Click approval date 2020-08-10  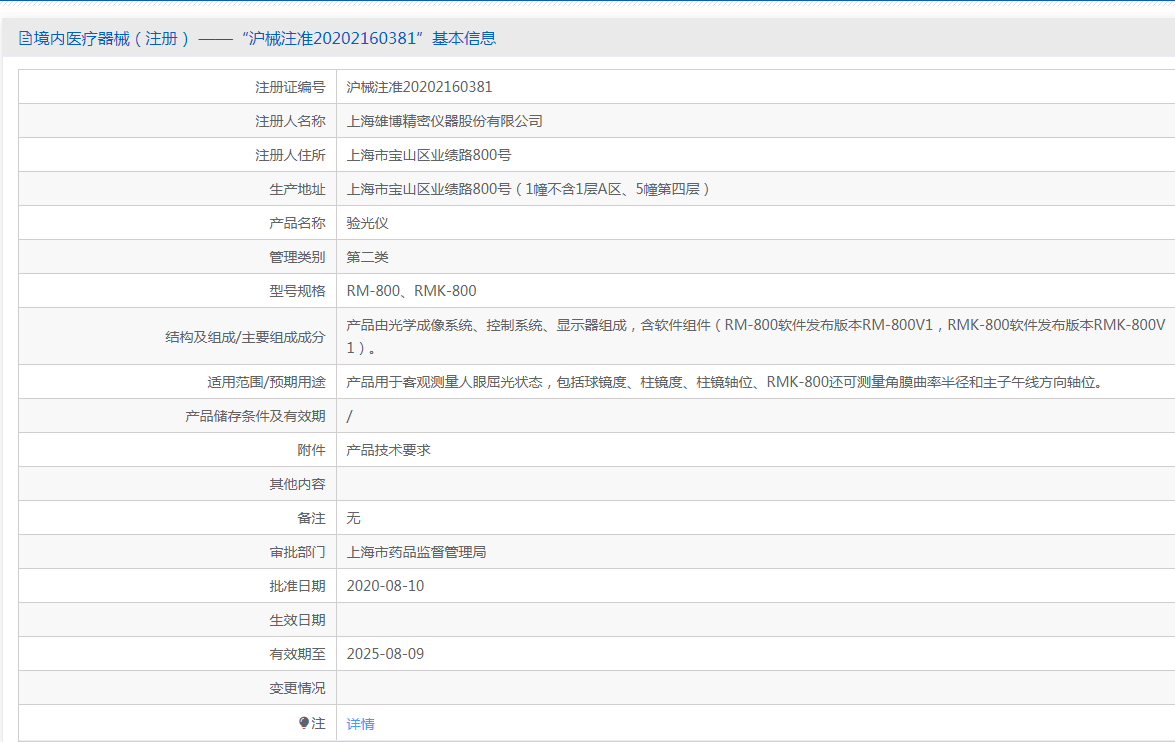[385, 586]
